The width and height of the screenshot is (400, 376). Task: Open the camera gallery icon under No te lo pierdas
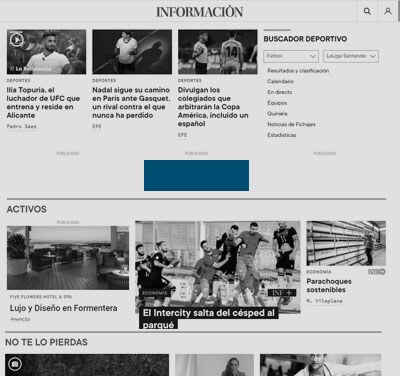pyautogui.click(x=15, y=364)
